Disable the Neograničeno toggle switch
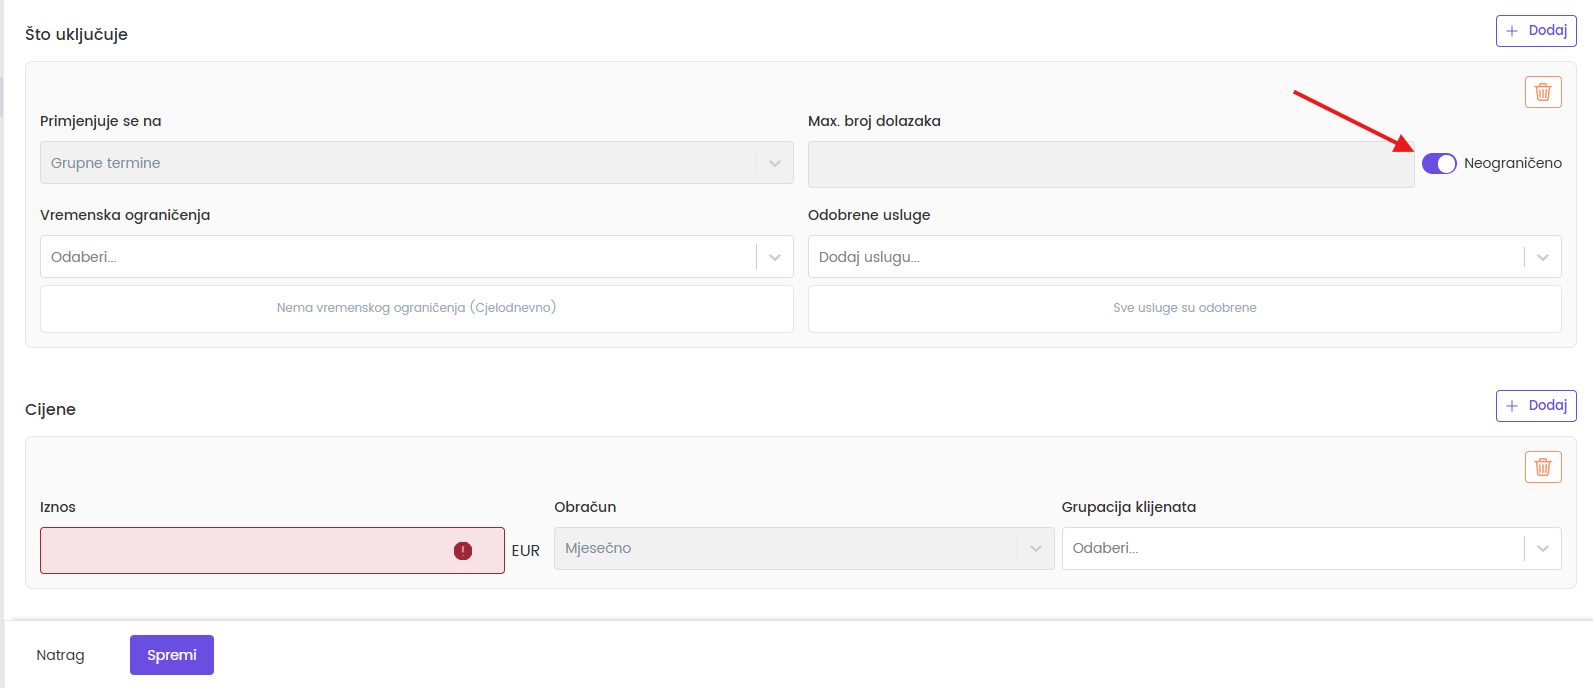The image size is (1593, 688). click(1439, 164)
